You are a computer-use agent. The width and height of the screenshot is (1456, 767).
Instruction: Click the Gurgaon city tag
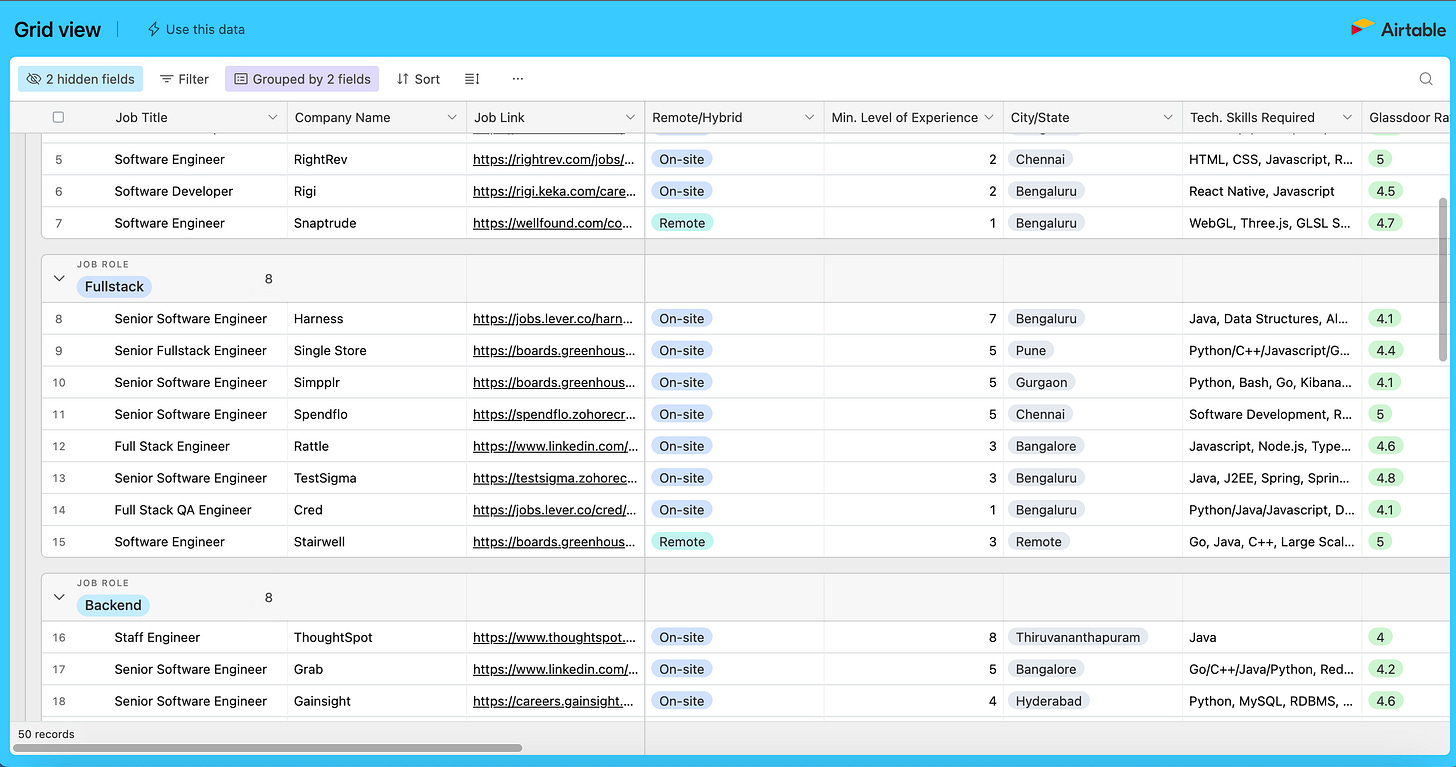point(1042,382)
